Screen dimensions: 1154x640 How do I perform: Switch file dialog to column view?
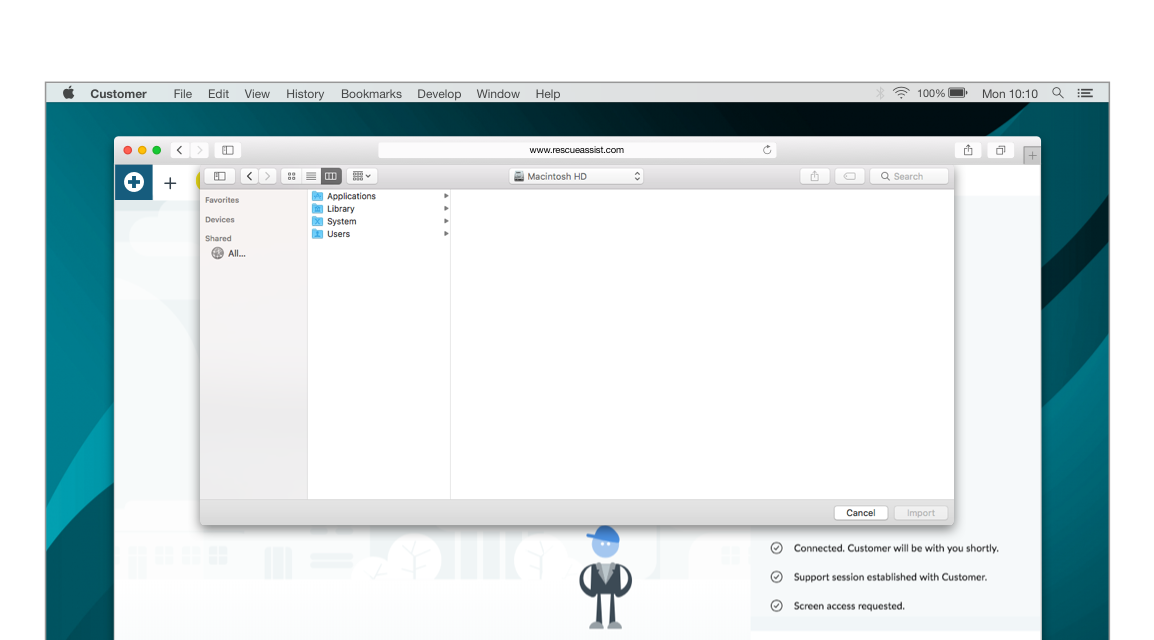point(331,177)
